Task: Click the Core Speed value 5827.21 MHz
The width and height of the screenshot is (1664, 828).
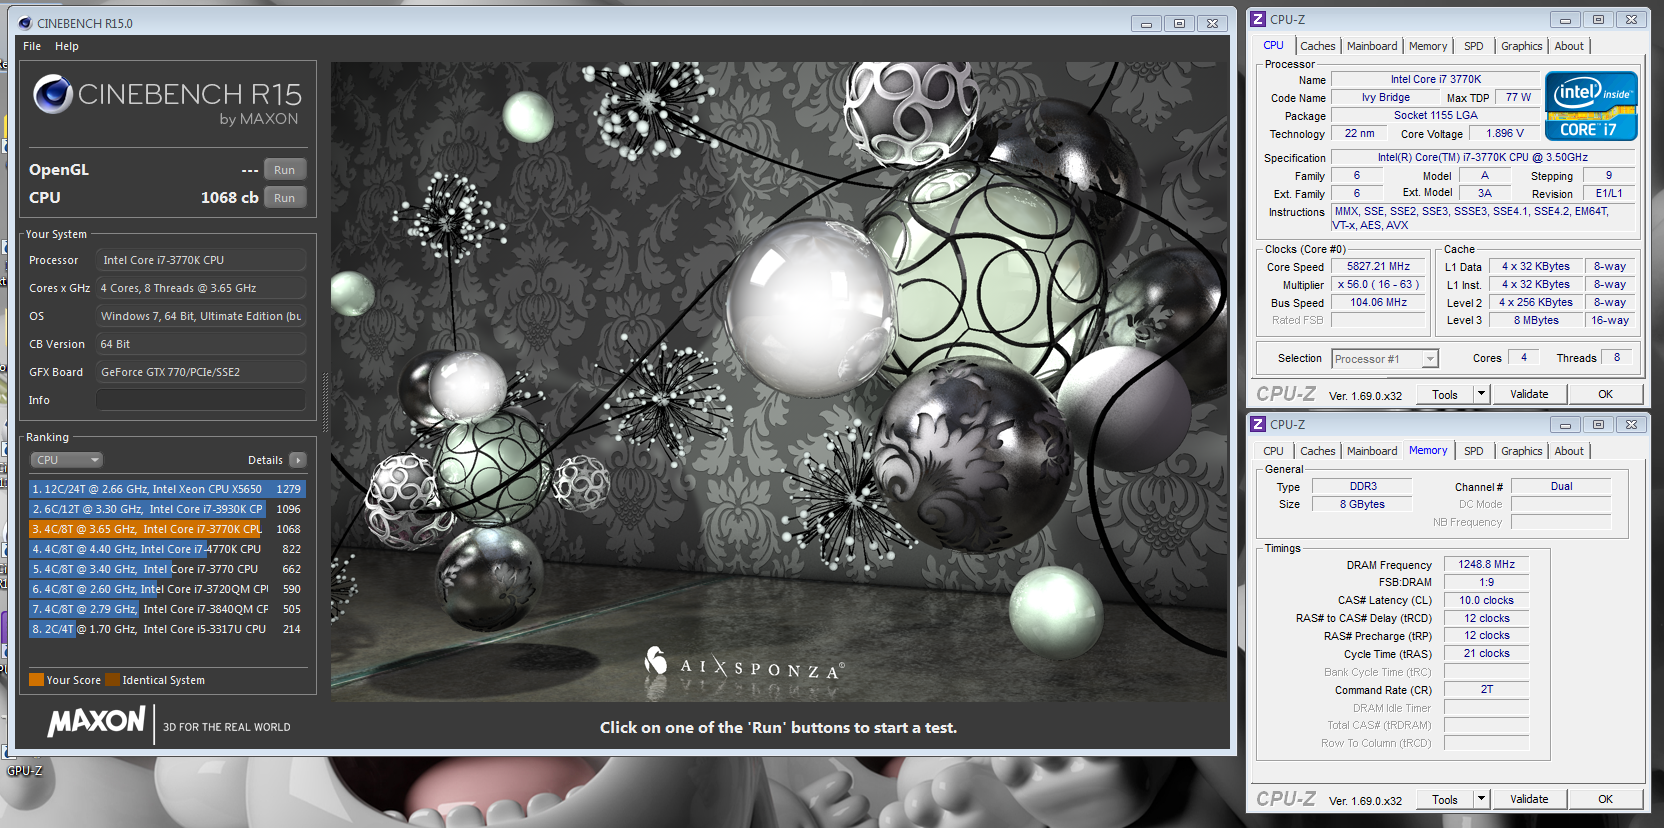Action: tap(1378, 267)
